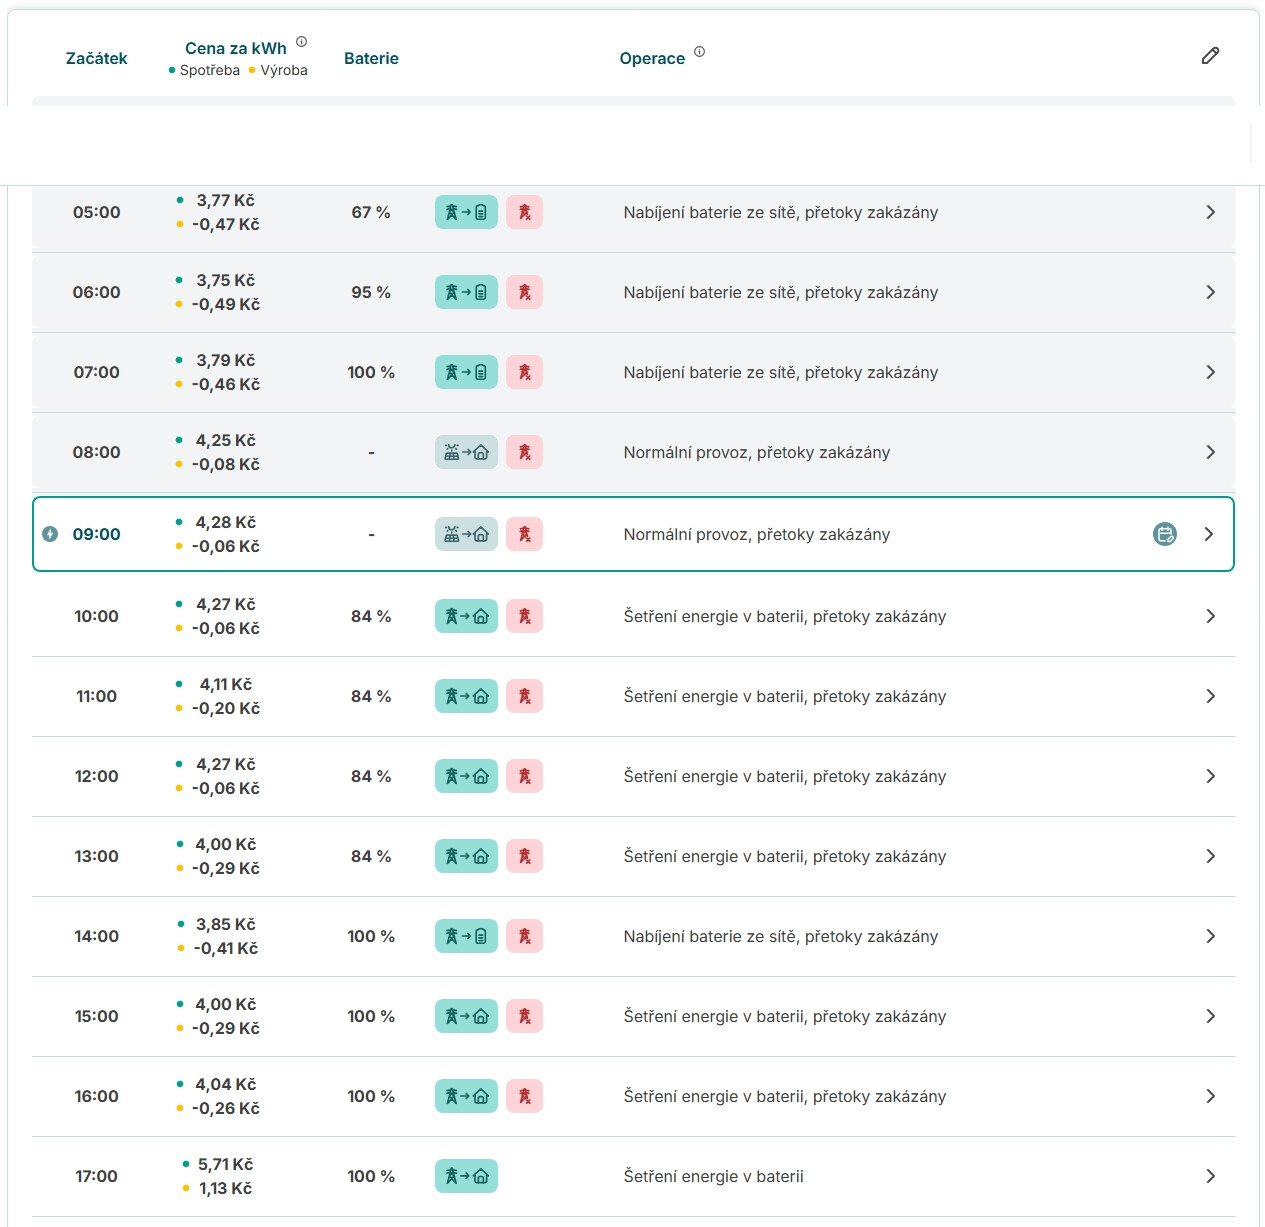Open 'Šetření energie v baterii' text at 17:00
The height and width of the screenshot is (1227, 1265).
tap(713, 1176)
